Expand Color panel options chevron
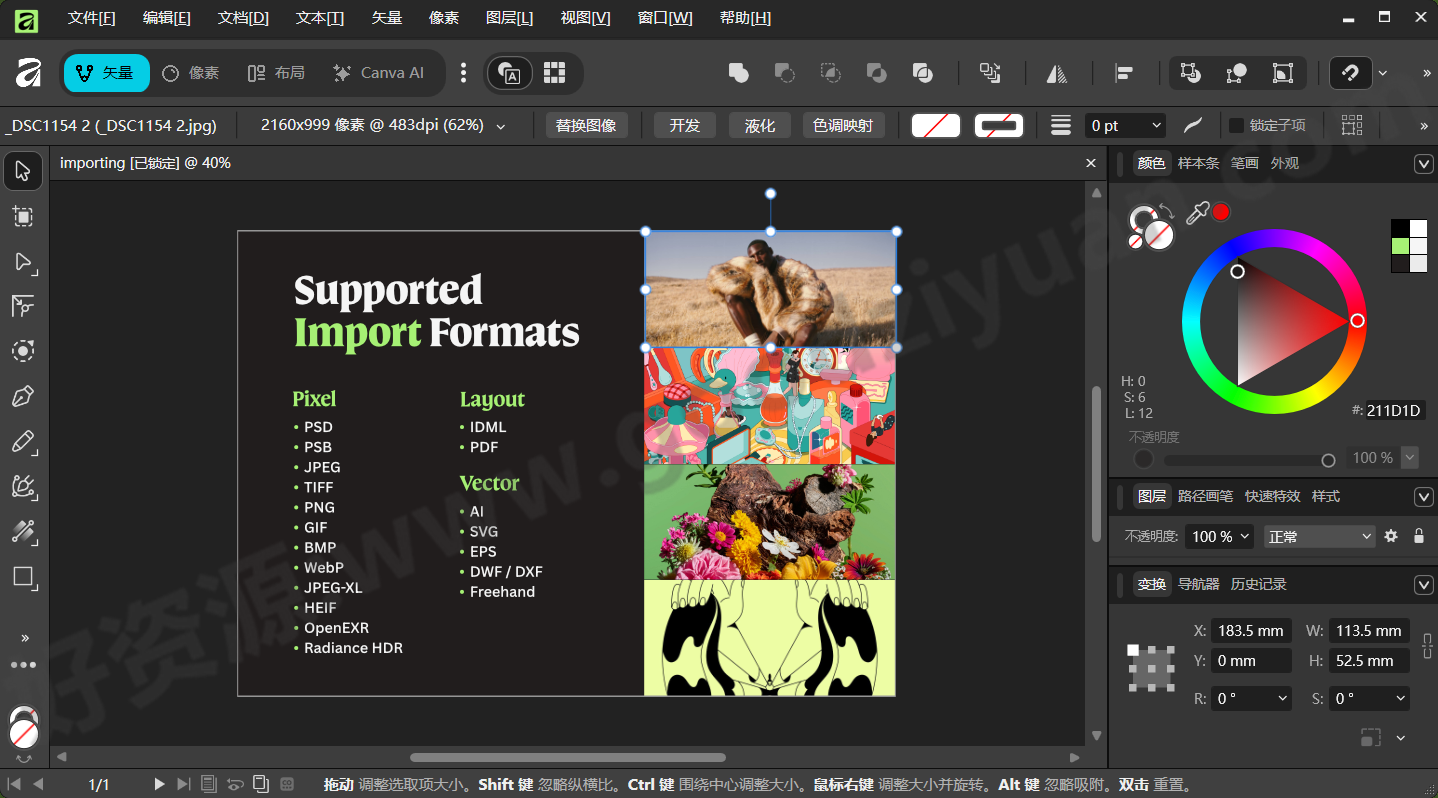Image resolution: width=1438 pixels, height=798 pixels. tap(1423, 163)
